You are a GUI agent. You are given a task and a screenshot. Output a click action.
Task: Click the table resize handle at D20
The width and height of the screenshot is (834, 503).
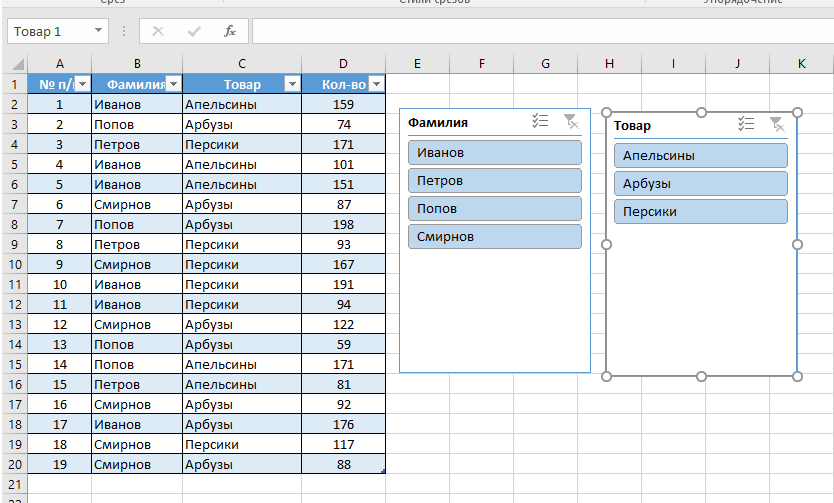(383, 471)
